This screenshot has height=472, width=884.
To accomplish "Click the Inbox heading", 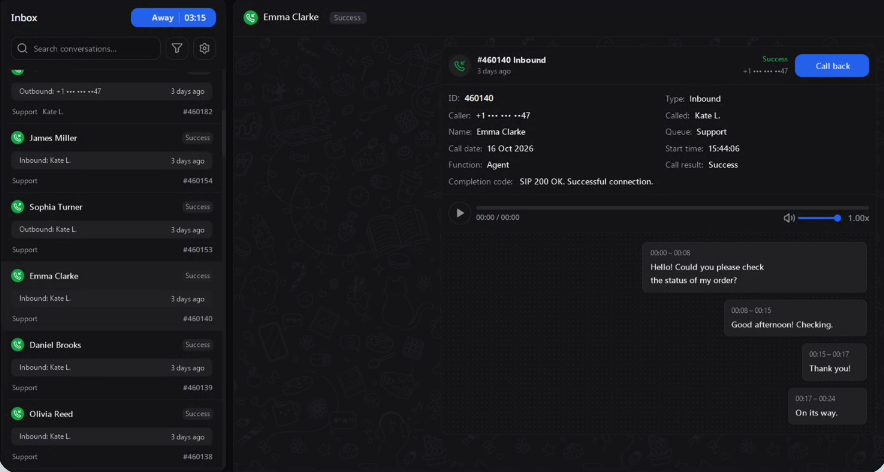I will [x=24, y=17].
